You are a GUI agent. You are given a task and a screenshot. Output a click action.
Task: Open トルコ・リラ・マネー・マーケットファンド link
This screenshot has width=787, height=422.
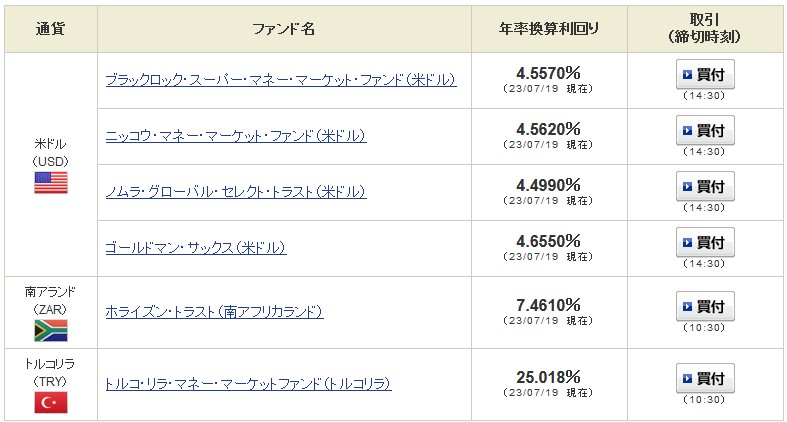tap(248, 384)
